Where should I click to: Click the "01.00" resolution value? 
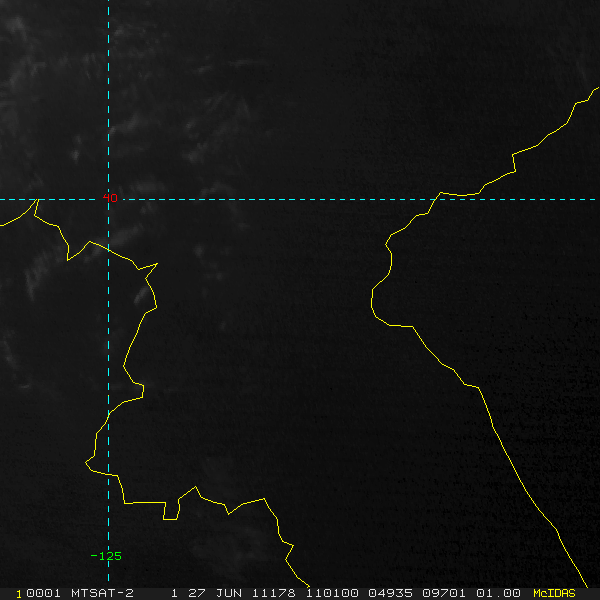pos(497,593)
